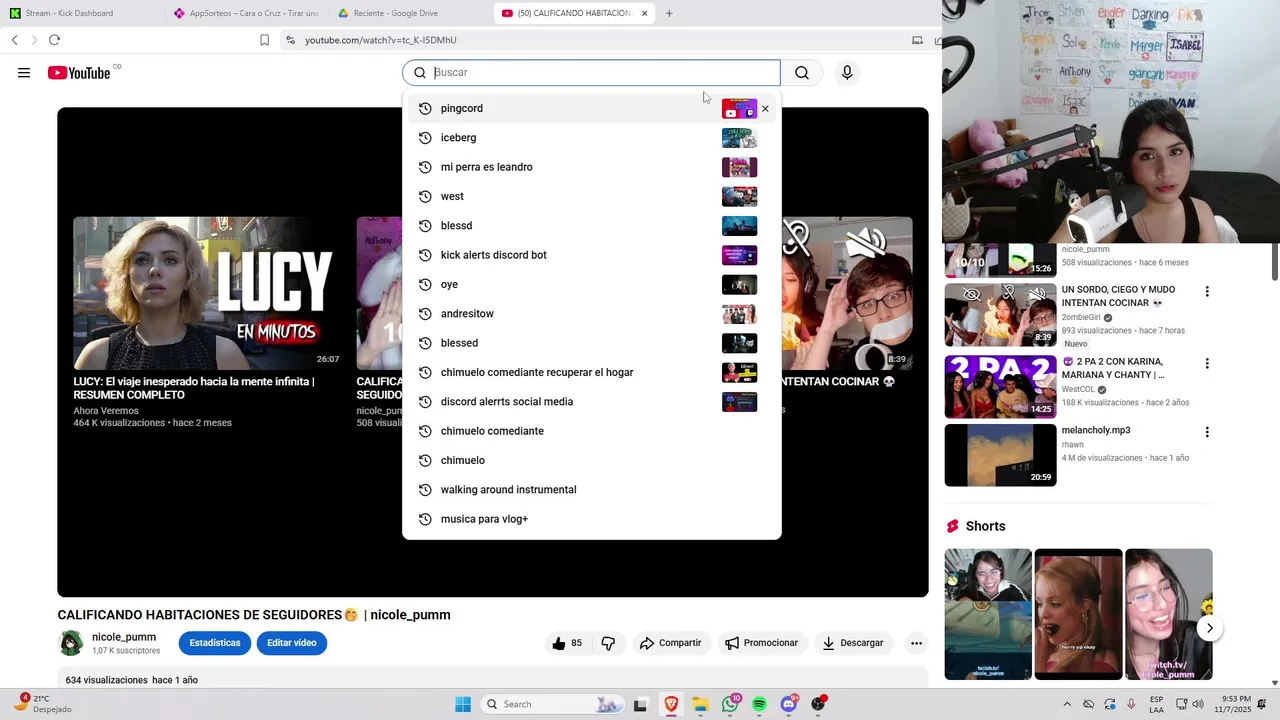Start voice search with the microphone
1280x720 pixels.
pos(847,73)
